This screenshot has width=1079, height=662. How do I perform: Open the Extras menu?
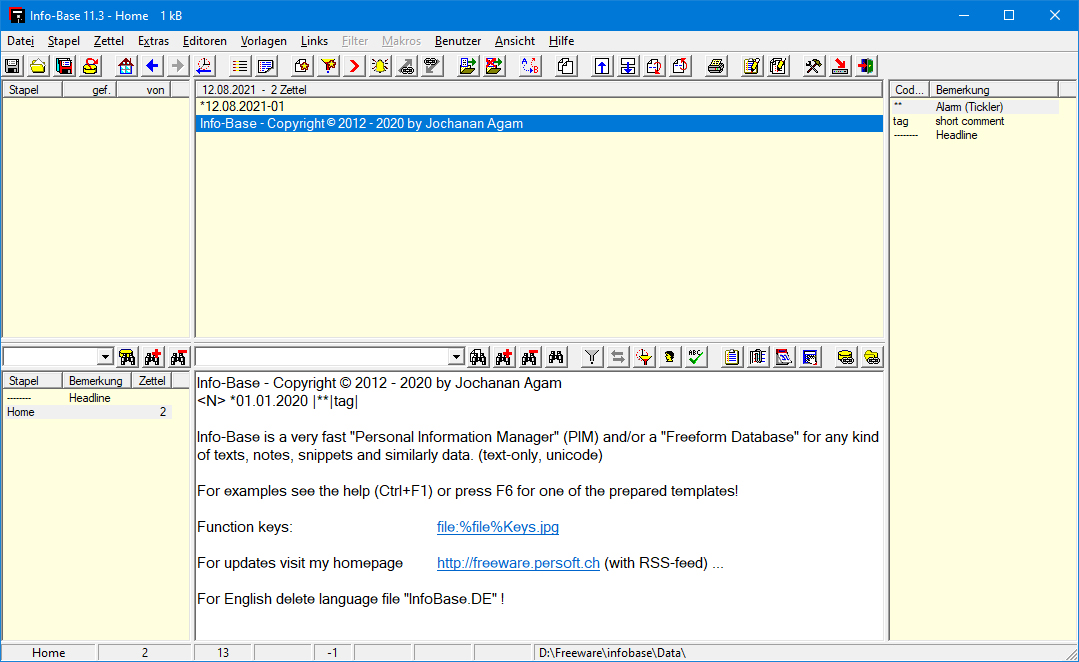pyautogui.click(x=153, y=41)
